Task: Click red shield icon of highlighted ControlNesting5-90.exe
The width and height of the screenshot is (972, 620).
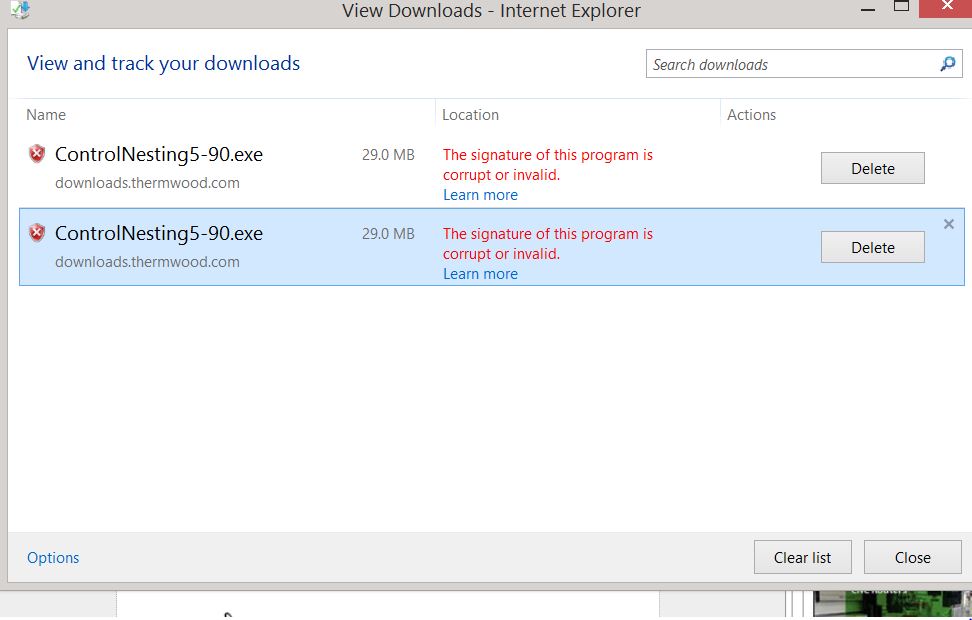Action: click(x=37, y=233)
